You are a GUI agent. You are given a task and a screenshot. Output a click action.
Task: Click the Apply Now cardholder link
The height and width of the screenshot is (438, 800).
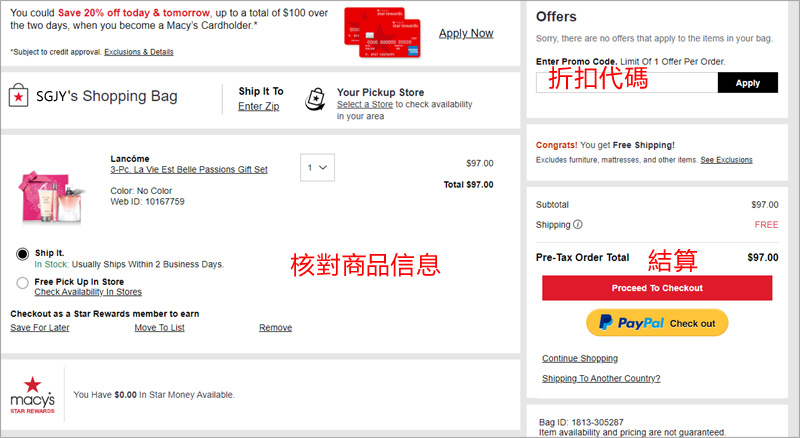tap(466, 33)
